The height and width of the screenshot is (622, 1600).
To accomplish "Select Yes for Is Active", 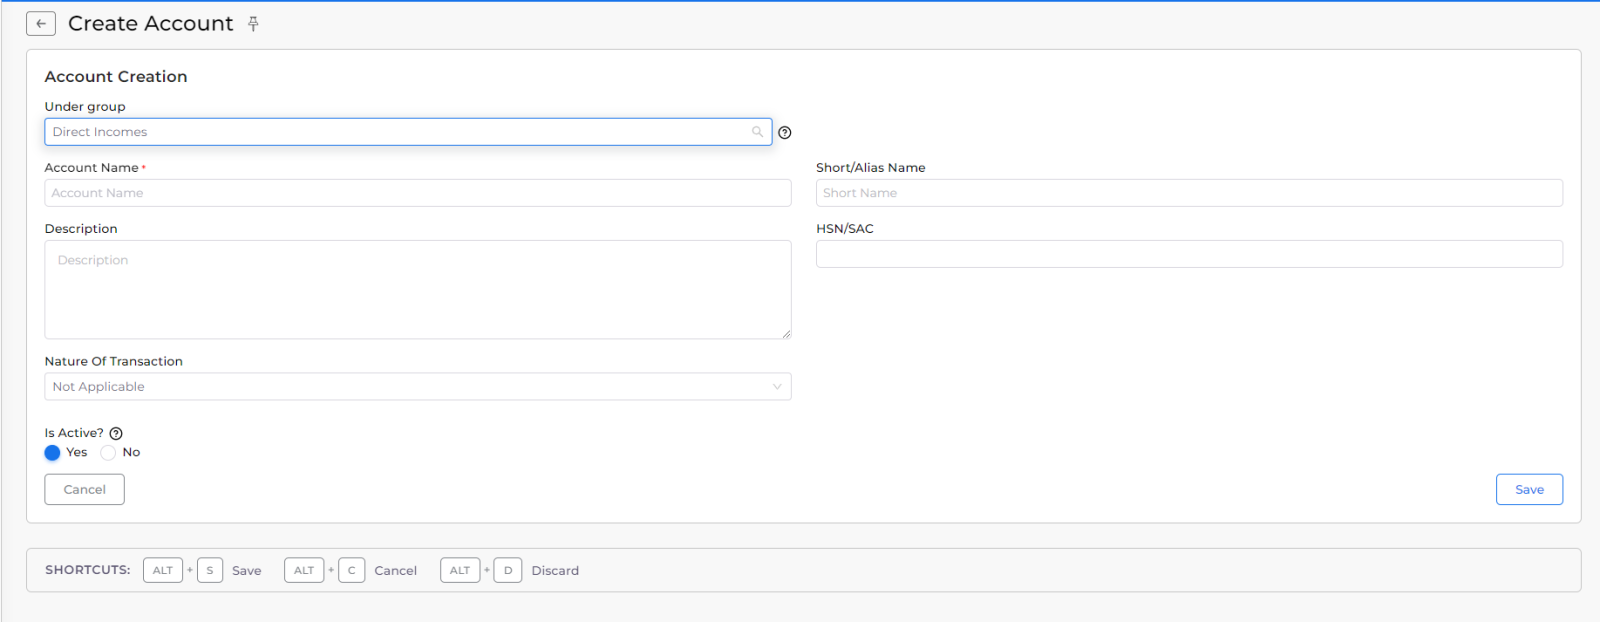I will 53,453.
